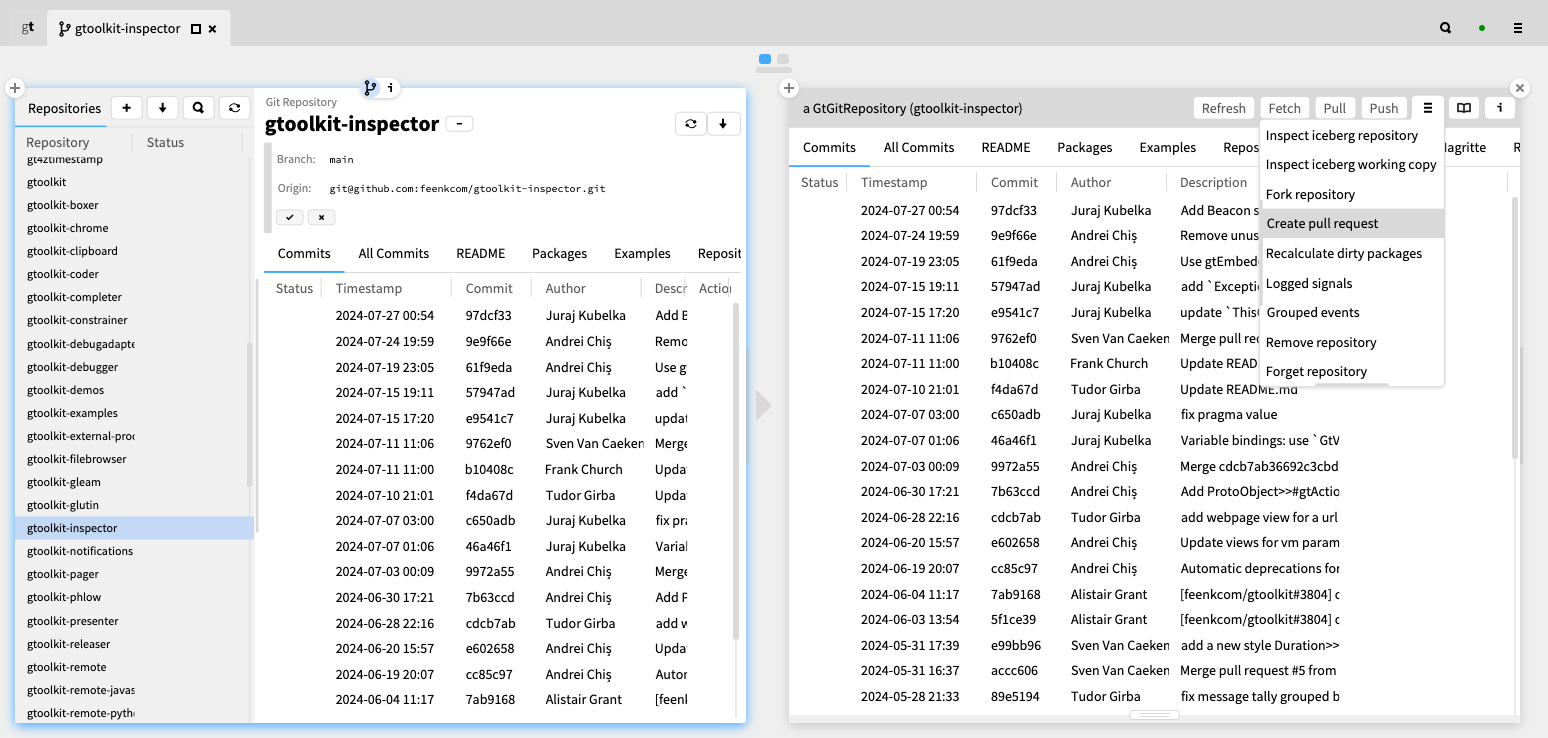
Task: Open the global search magnifier icon
Action: click(1446, 28)
